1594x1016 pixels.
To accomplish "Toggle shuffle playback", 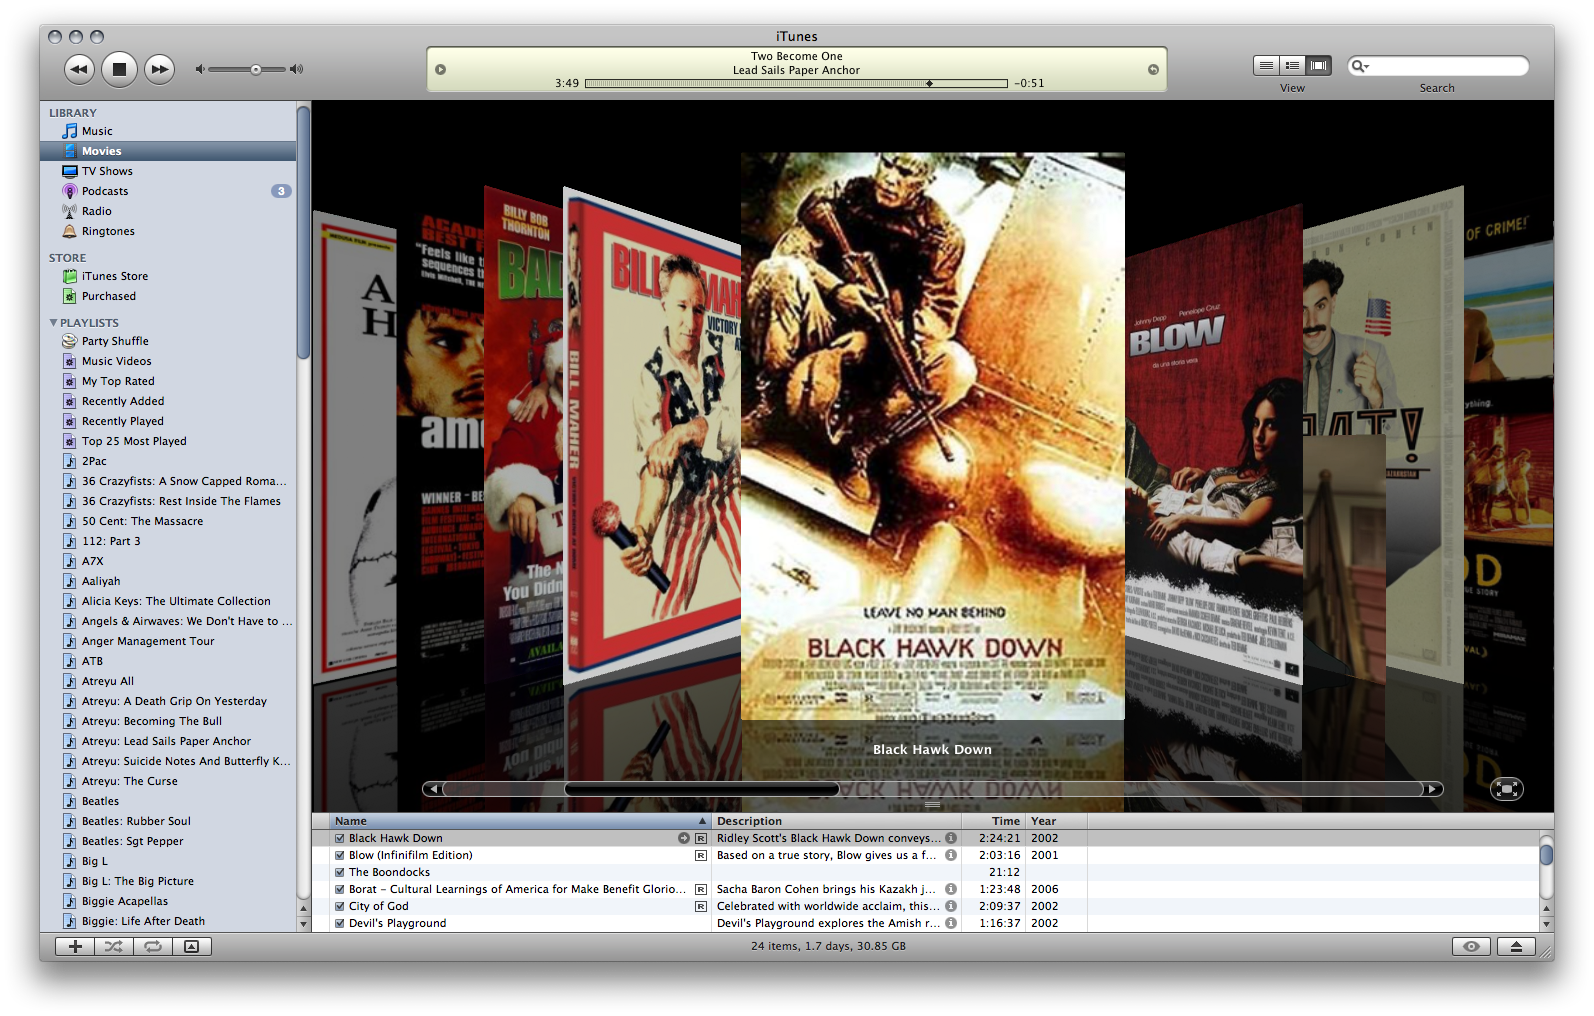I will tap(114, 946).
